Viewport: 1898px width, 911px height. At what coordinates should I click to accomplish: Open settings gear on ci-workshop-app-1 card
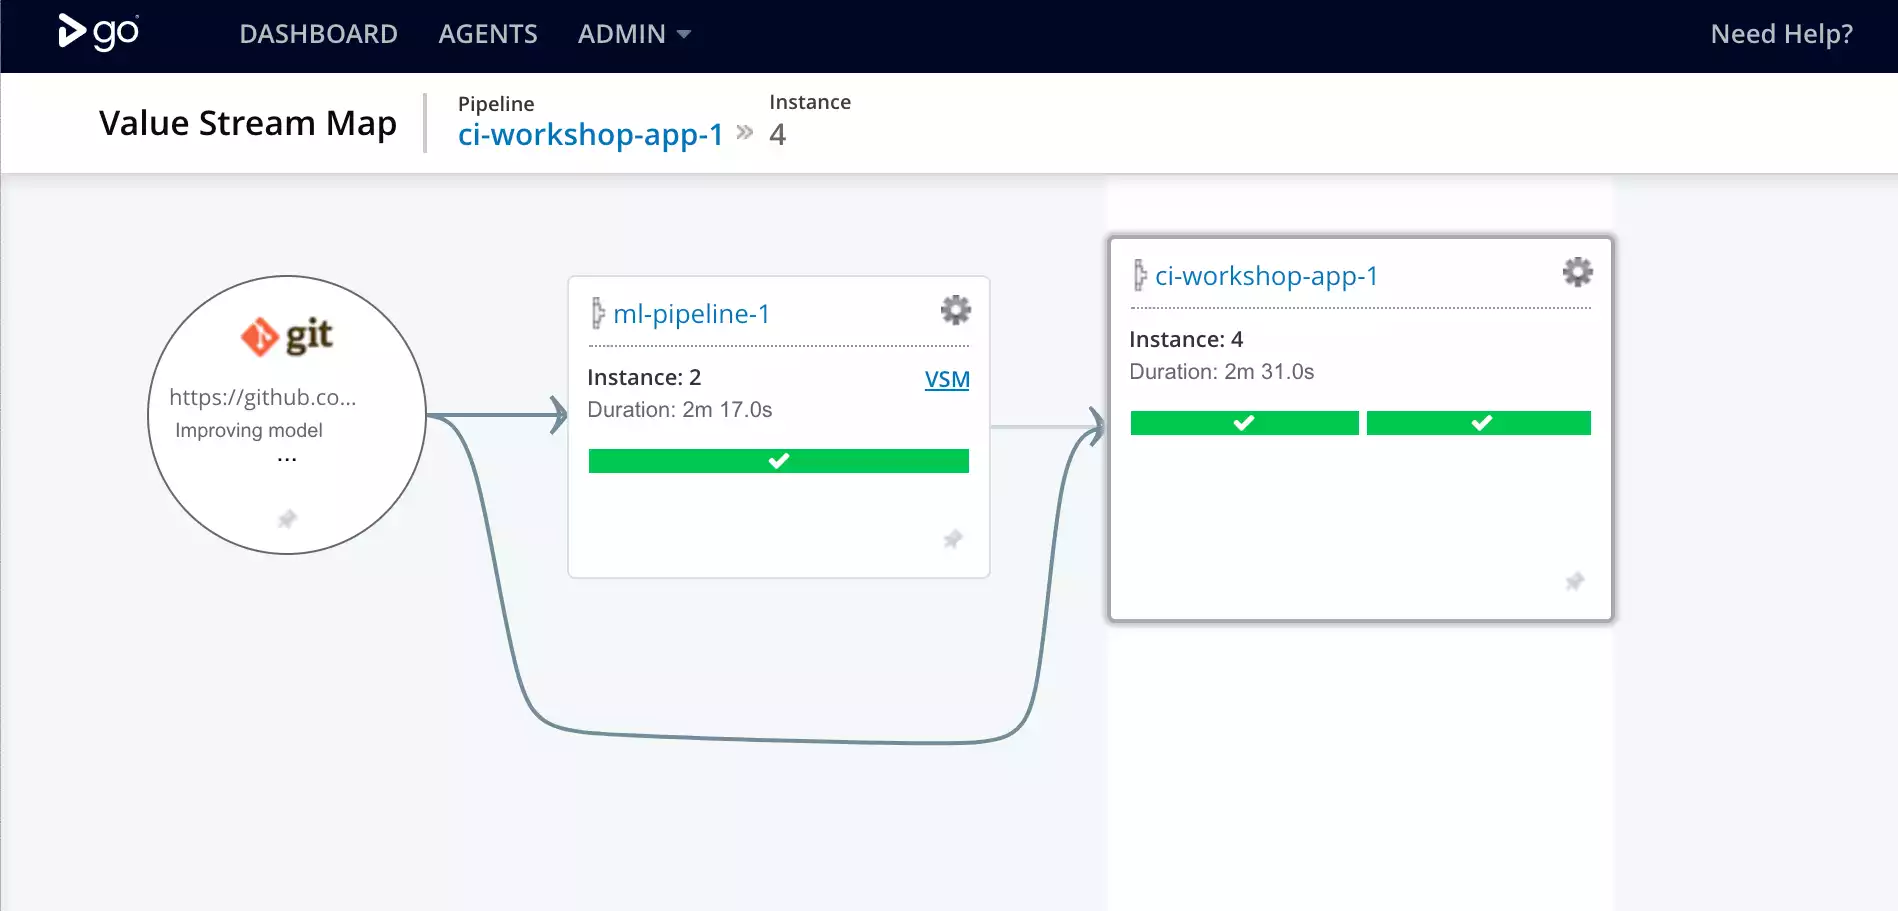pos(1576,271)
